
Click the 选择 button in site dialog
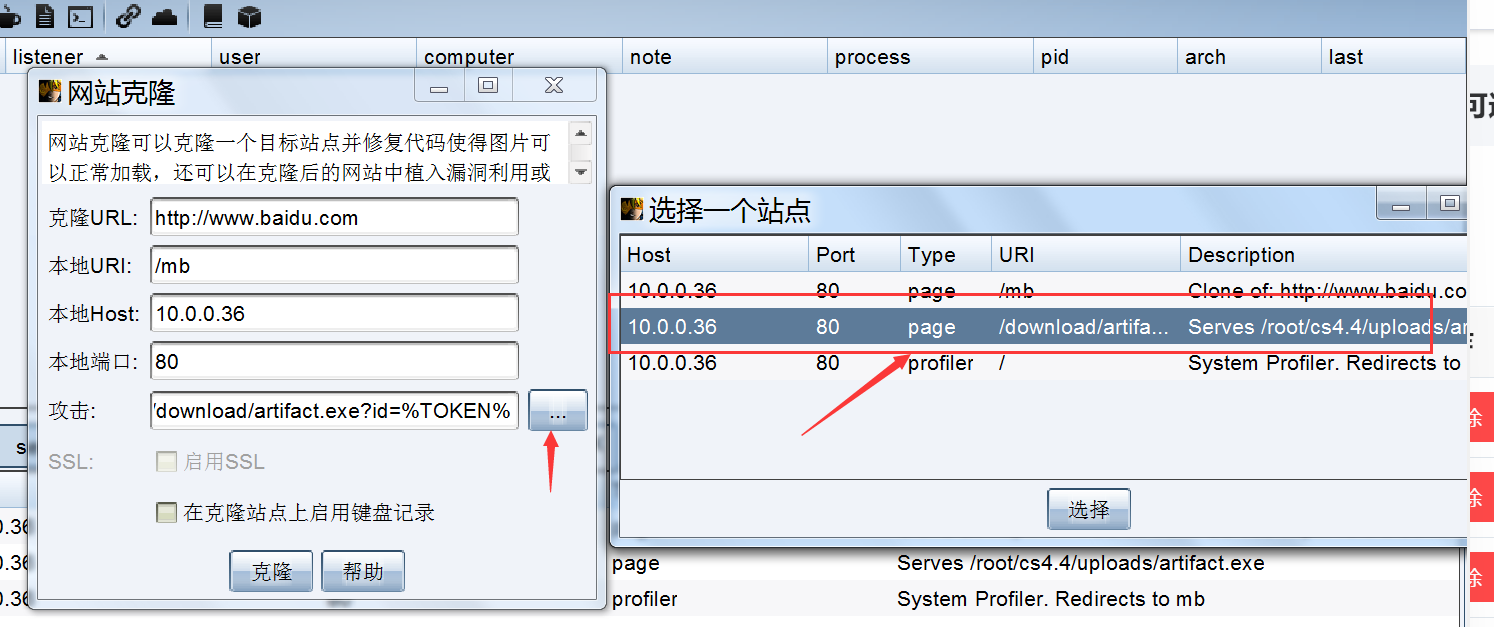[1088, 510]
